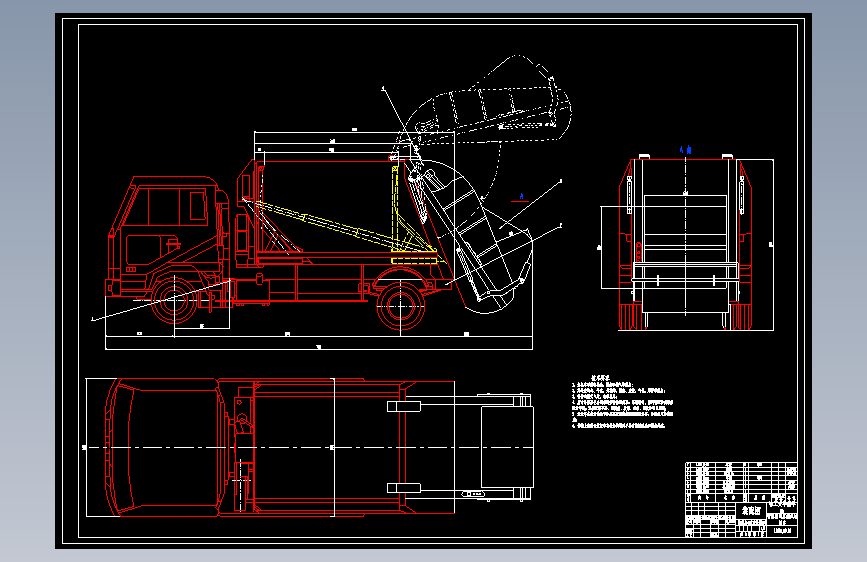Click the blue view label above the rear view
The image size is (867, 562).
(686, 149)
